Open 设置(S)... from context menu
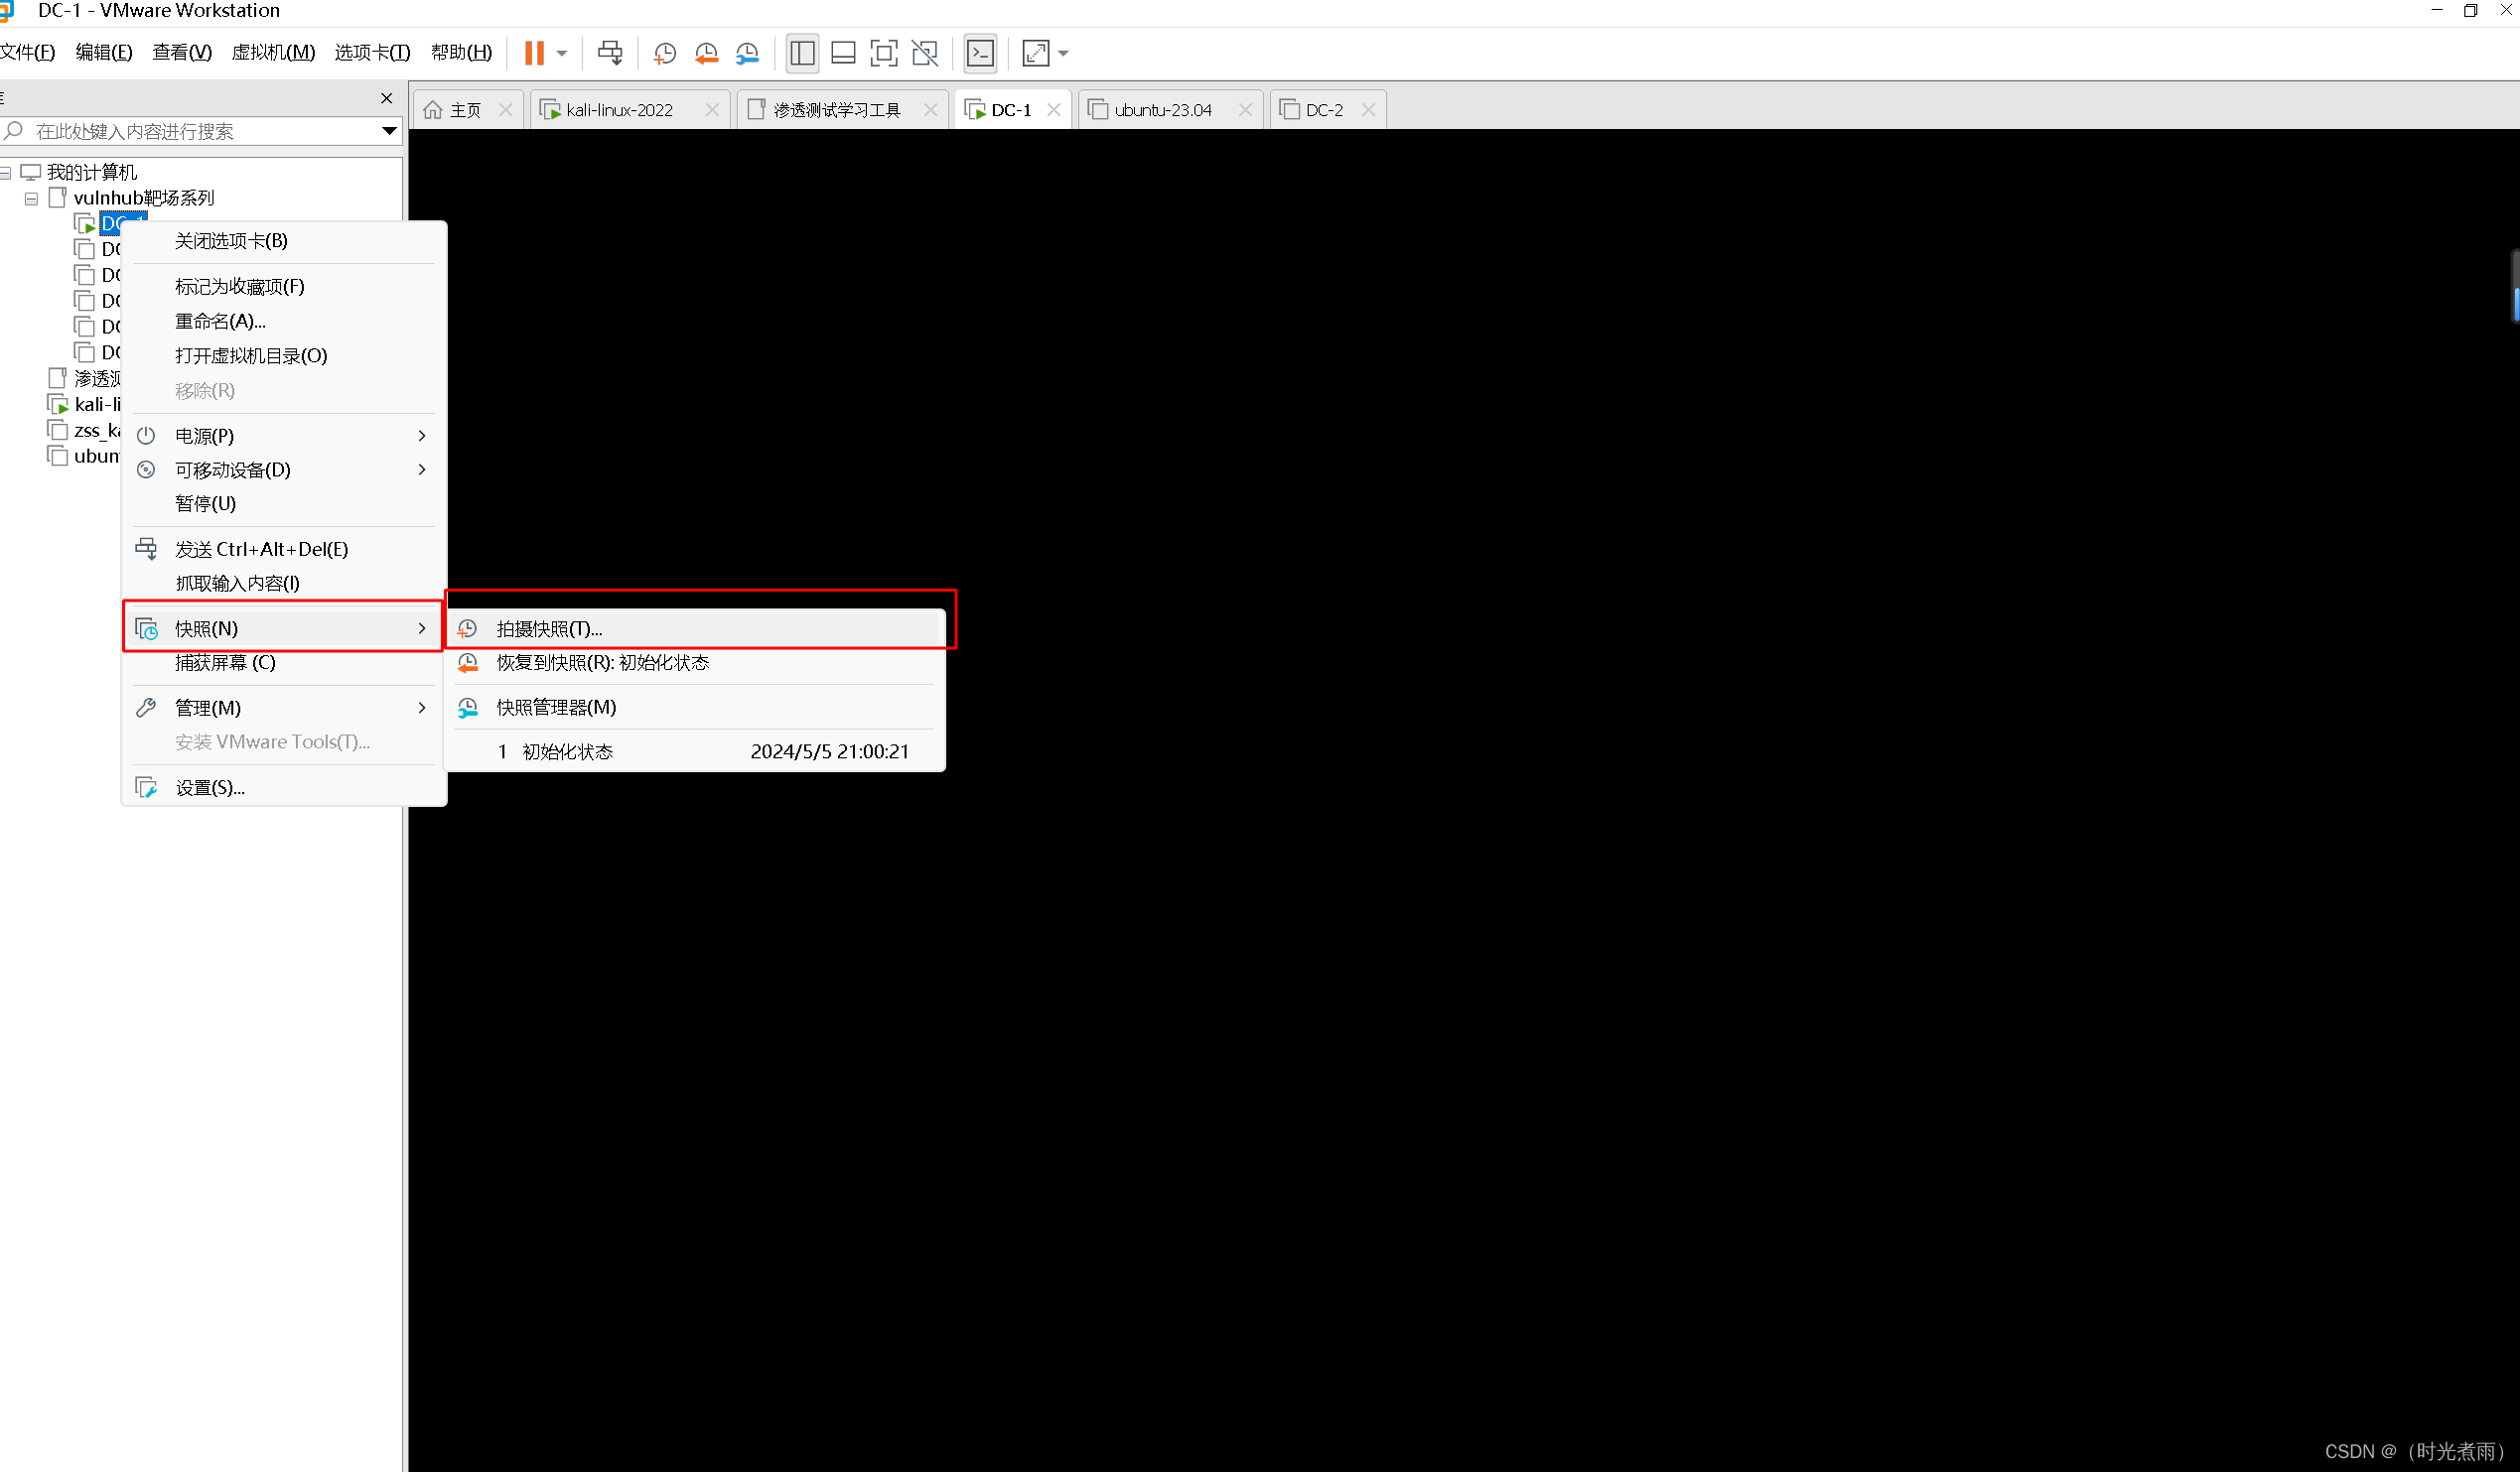 tap(284, 788)
